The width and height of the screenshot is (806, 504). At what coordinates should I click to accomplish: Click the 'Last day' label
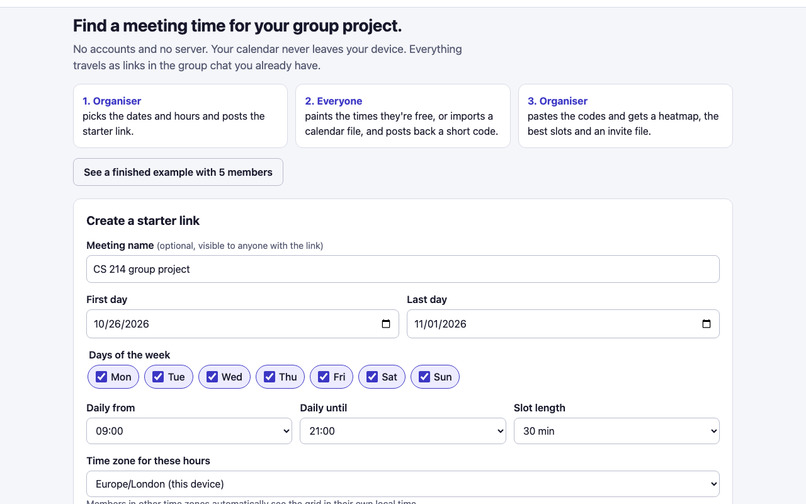click(x=427, y=299)
